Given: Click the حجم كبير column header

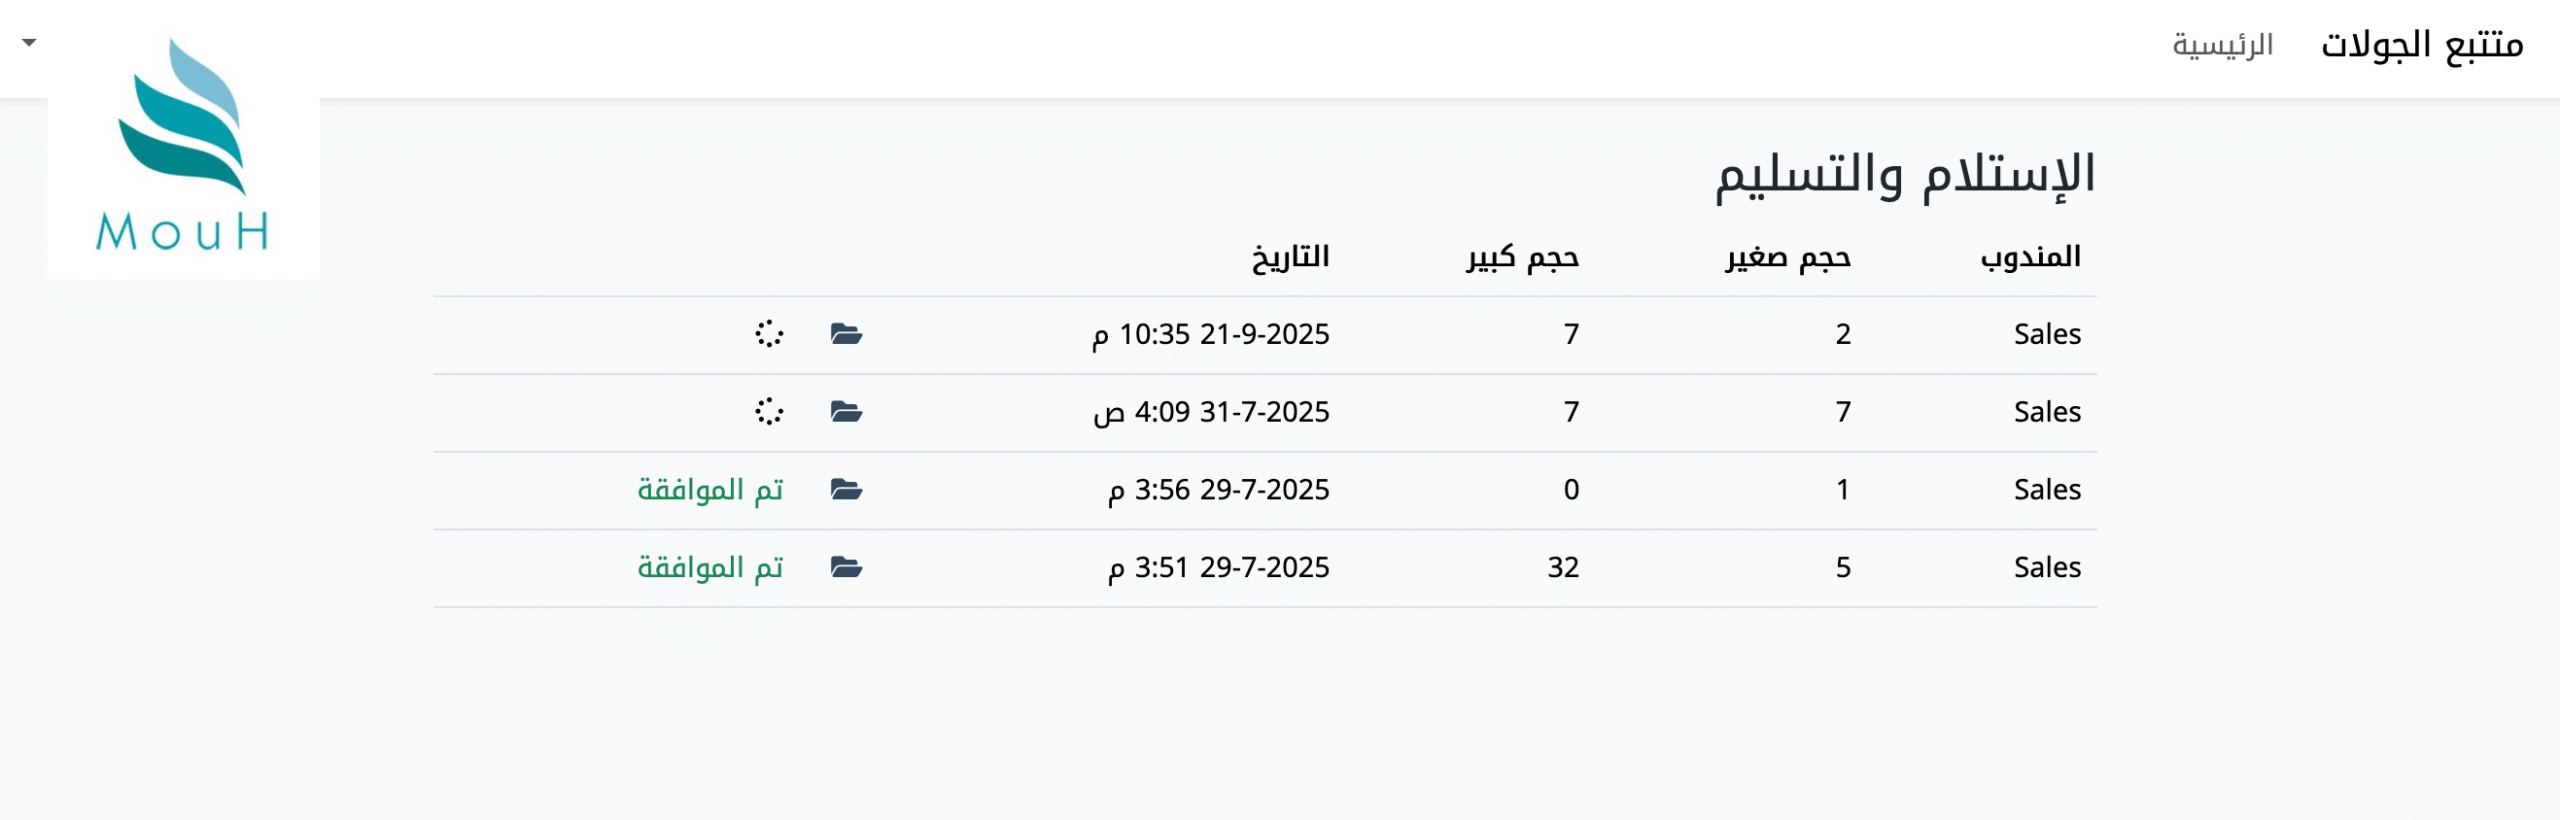Looking at the screenshot, I should tap(1522, 257).
